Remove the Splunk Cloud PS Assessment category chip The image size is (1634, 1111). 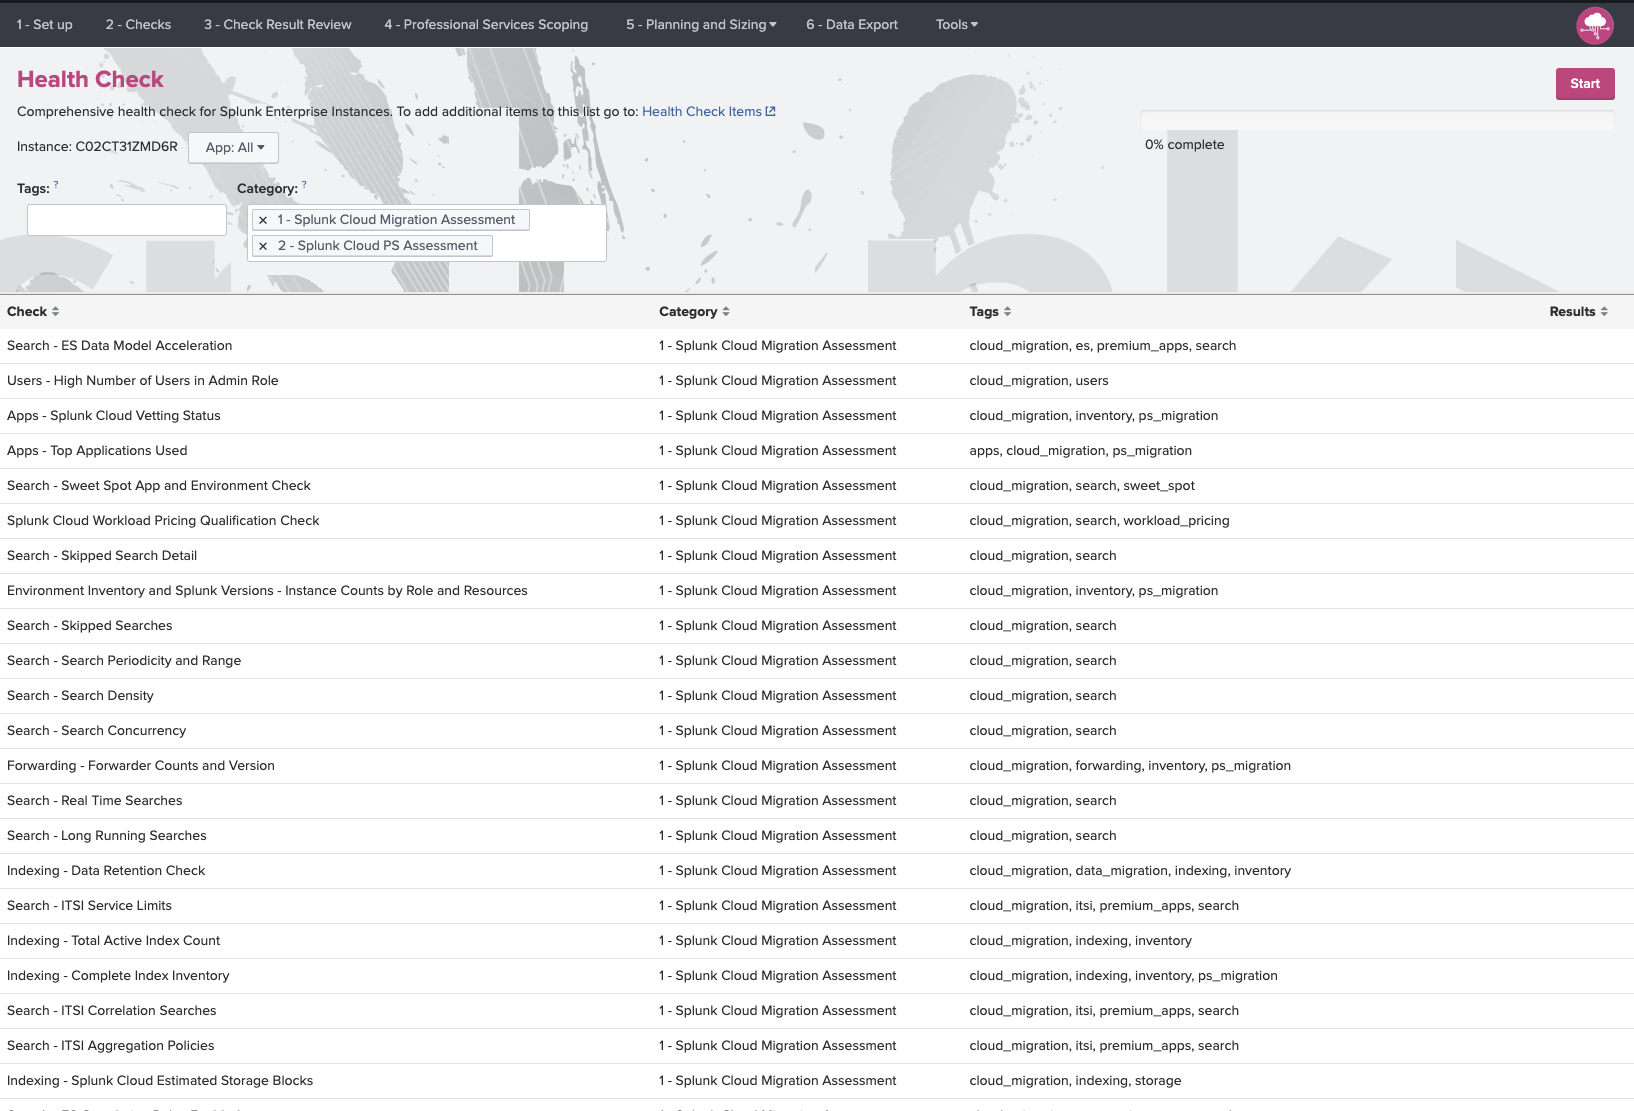pos(263,246)
